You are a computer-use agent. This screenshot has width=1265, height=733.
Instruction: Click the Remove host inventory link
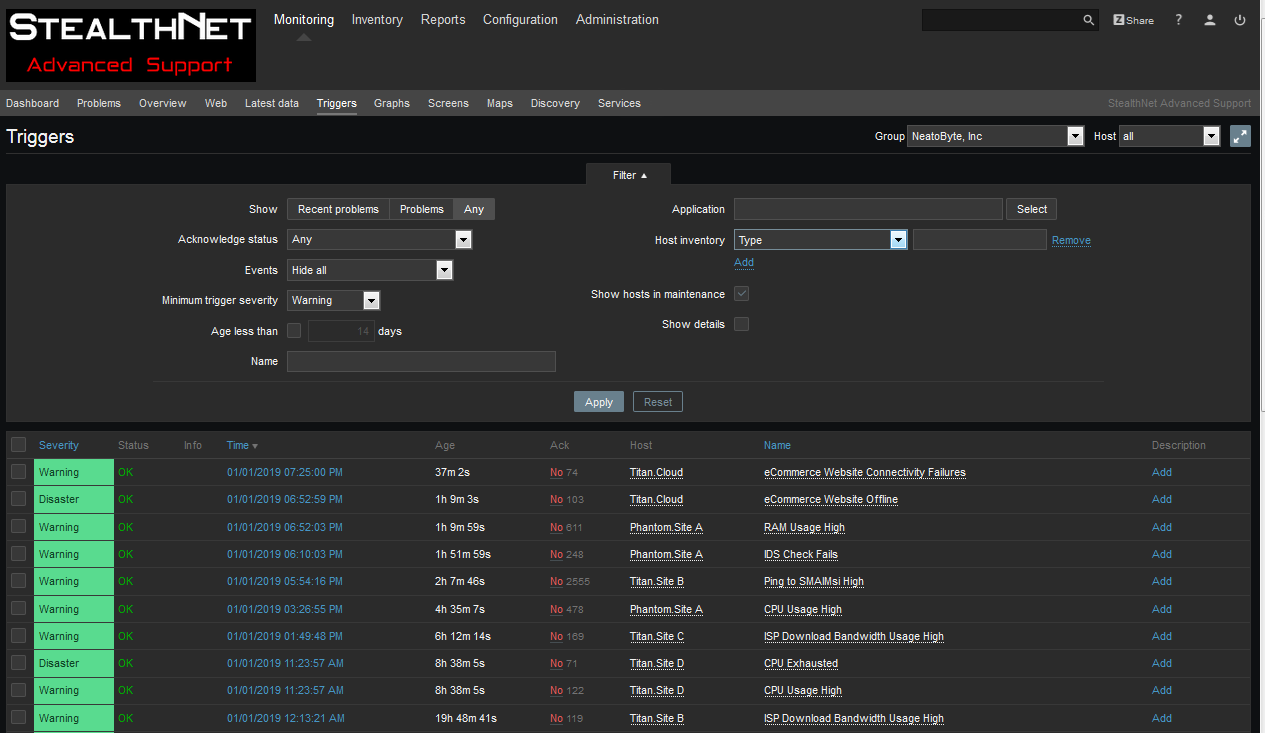pos(1071,240)
